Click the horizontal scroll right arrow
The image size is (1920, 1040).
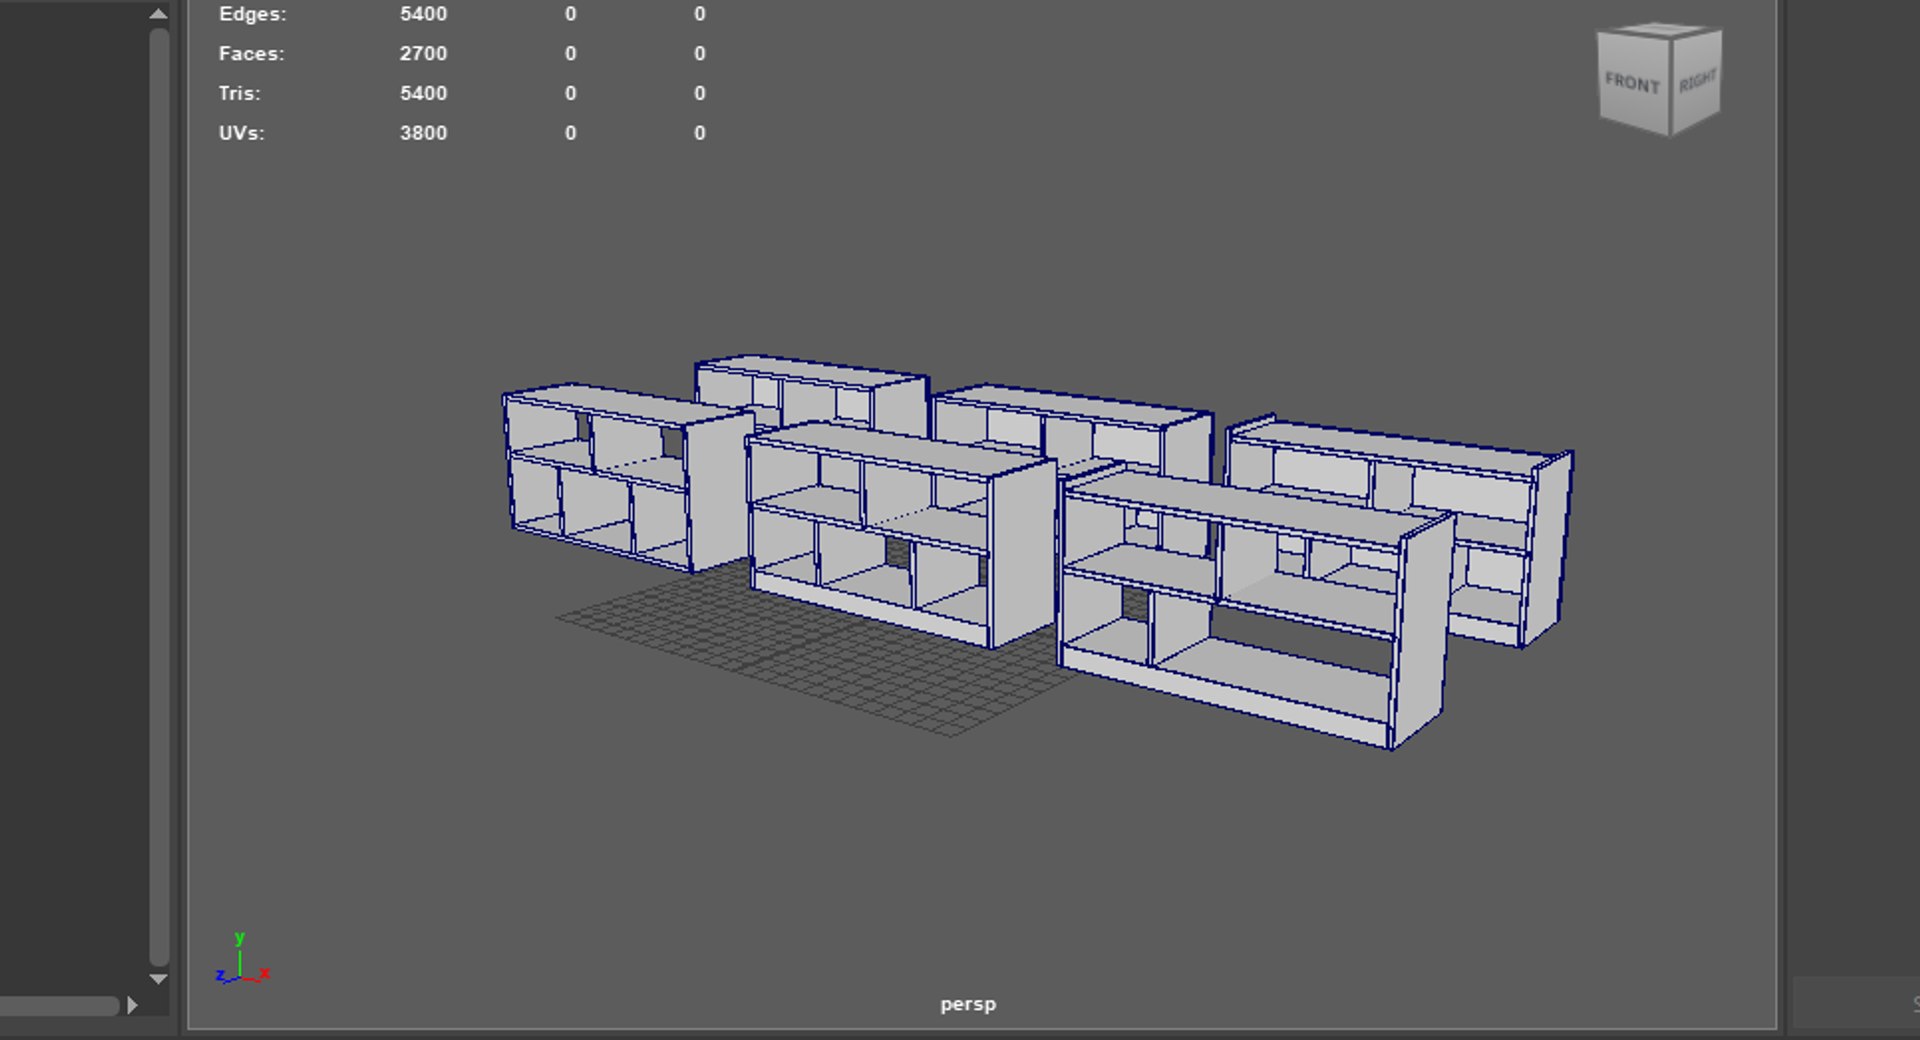coord(132,1005)
